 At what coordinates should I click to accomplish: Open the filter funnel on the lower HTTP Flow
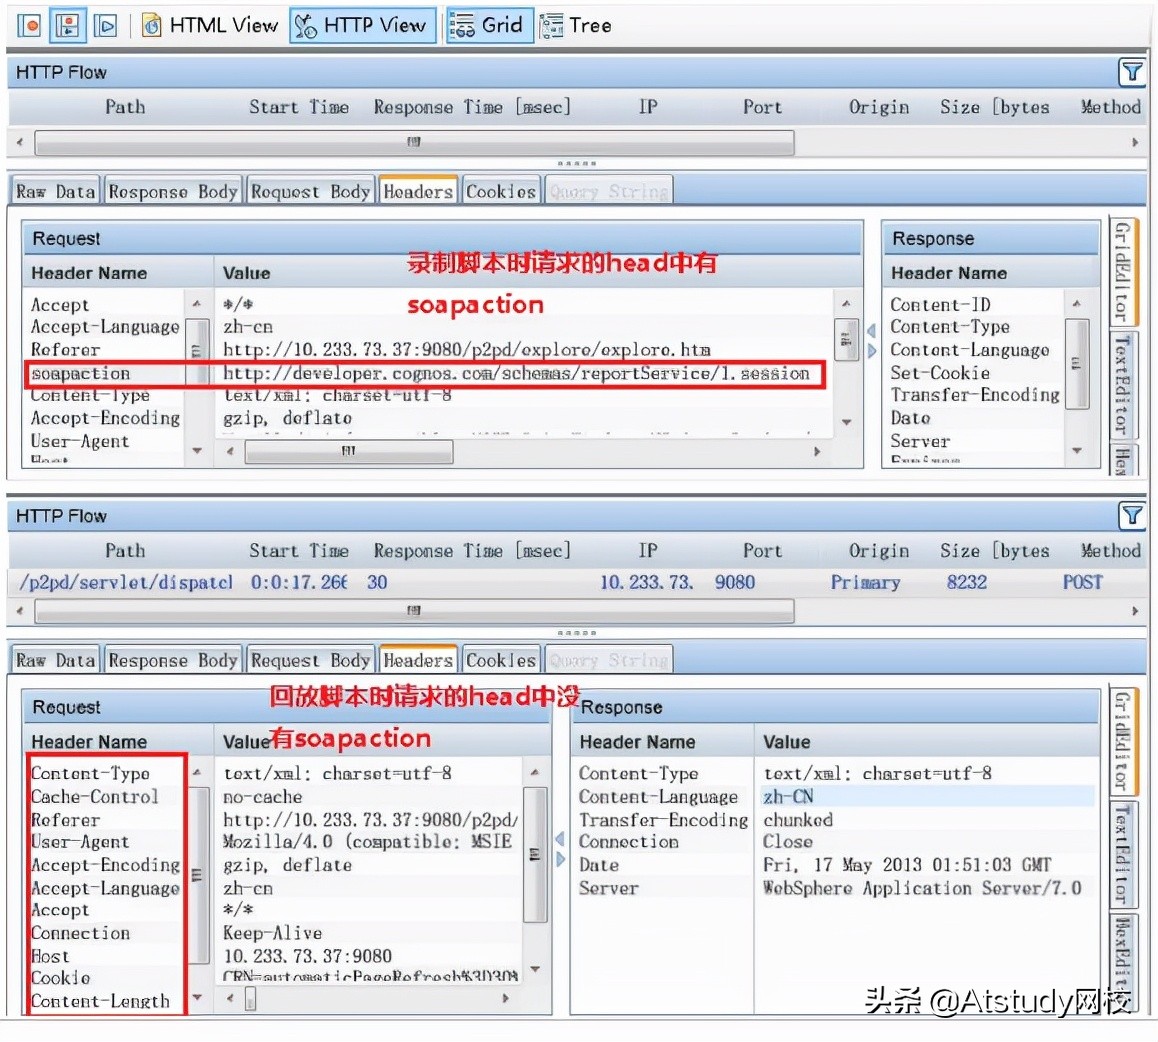pyautogui.click(x=1131, y=515)
